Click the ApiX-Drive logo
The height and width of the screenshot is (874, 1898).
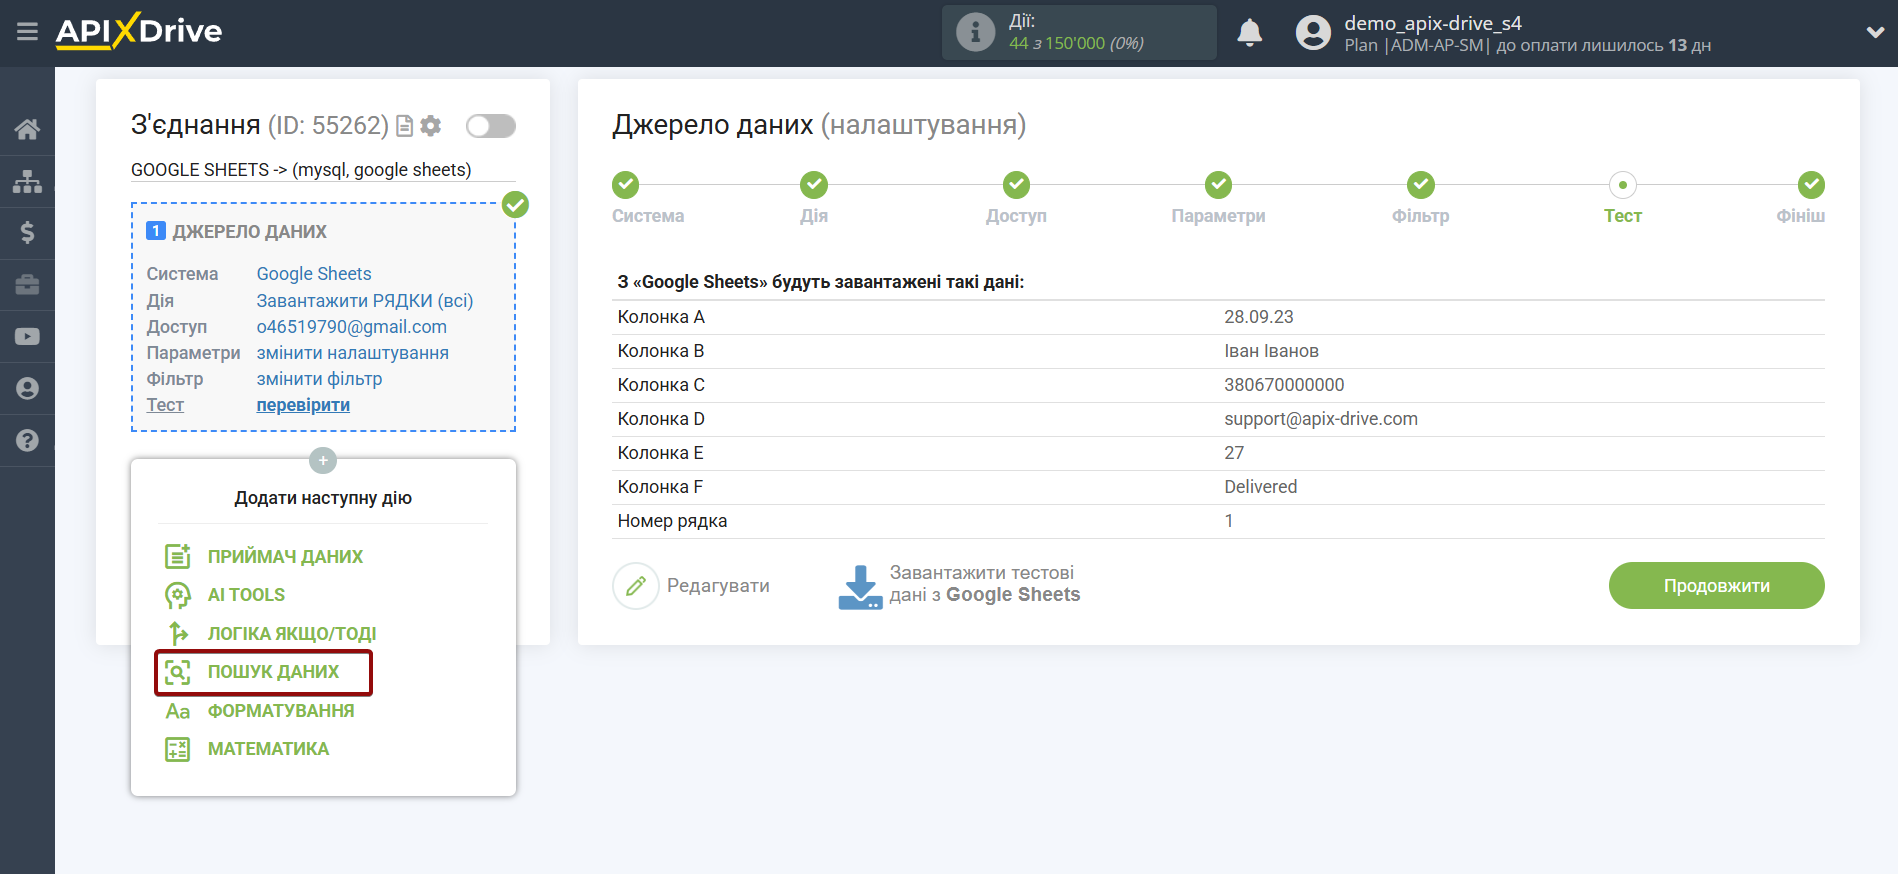click(x=139, y=31)
